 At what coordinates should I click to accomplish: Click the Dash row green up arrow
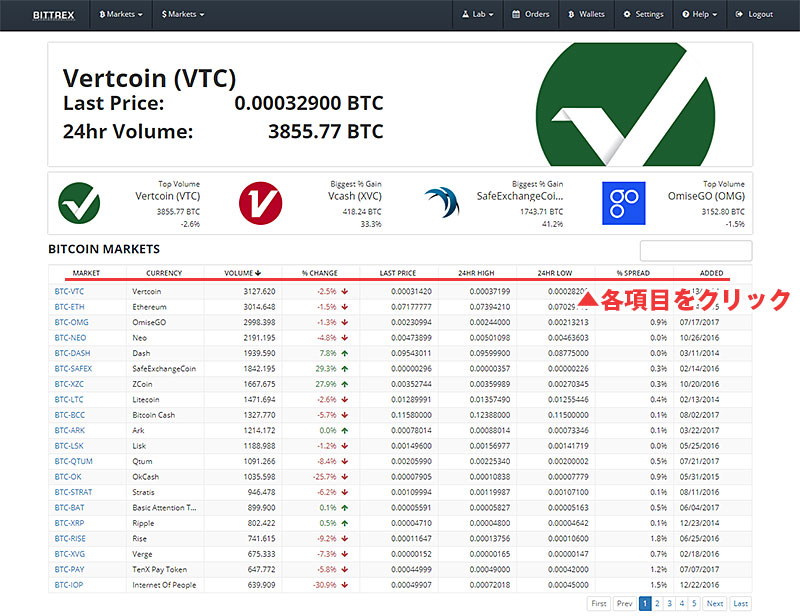345,353
